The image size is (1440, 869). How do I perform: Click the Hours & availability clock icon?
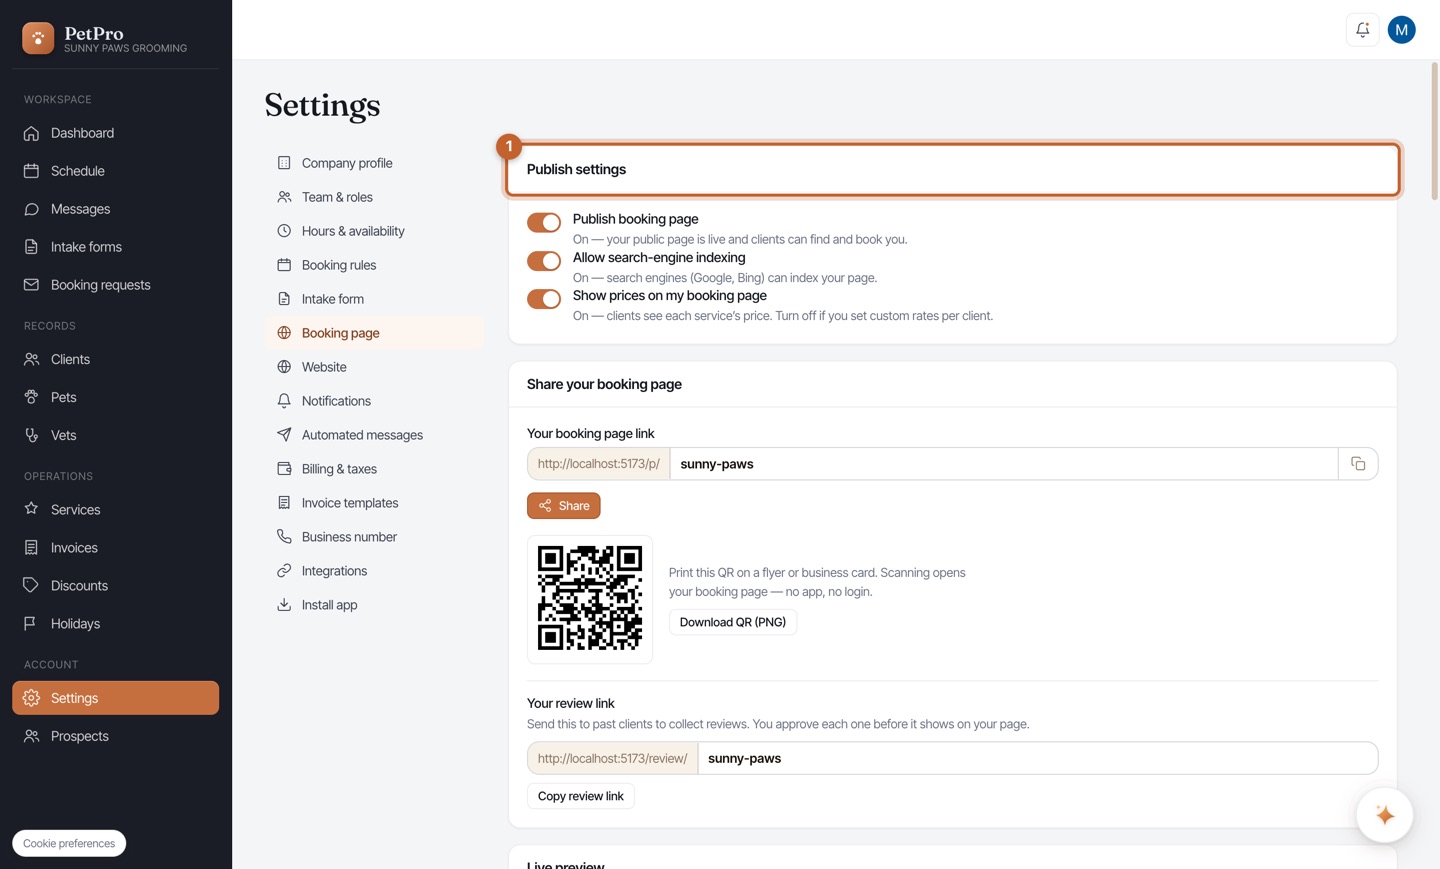tap(284, 231)
